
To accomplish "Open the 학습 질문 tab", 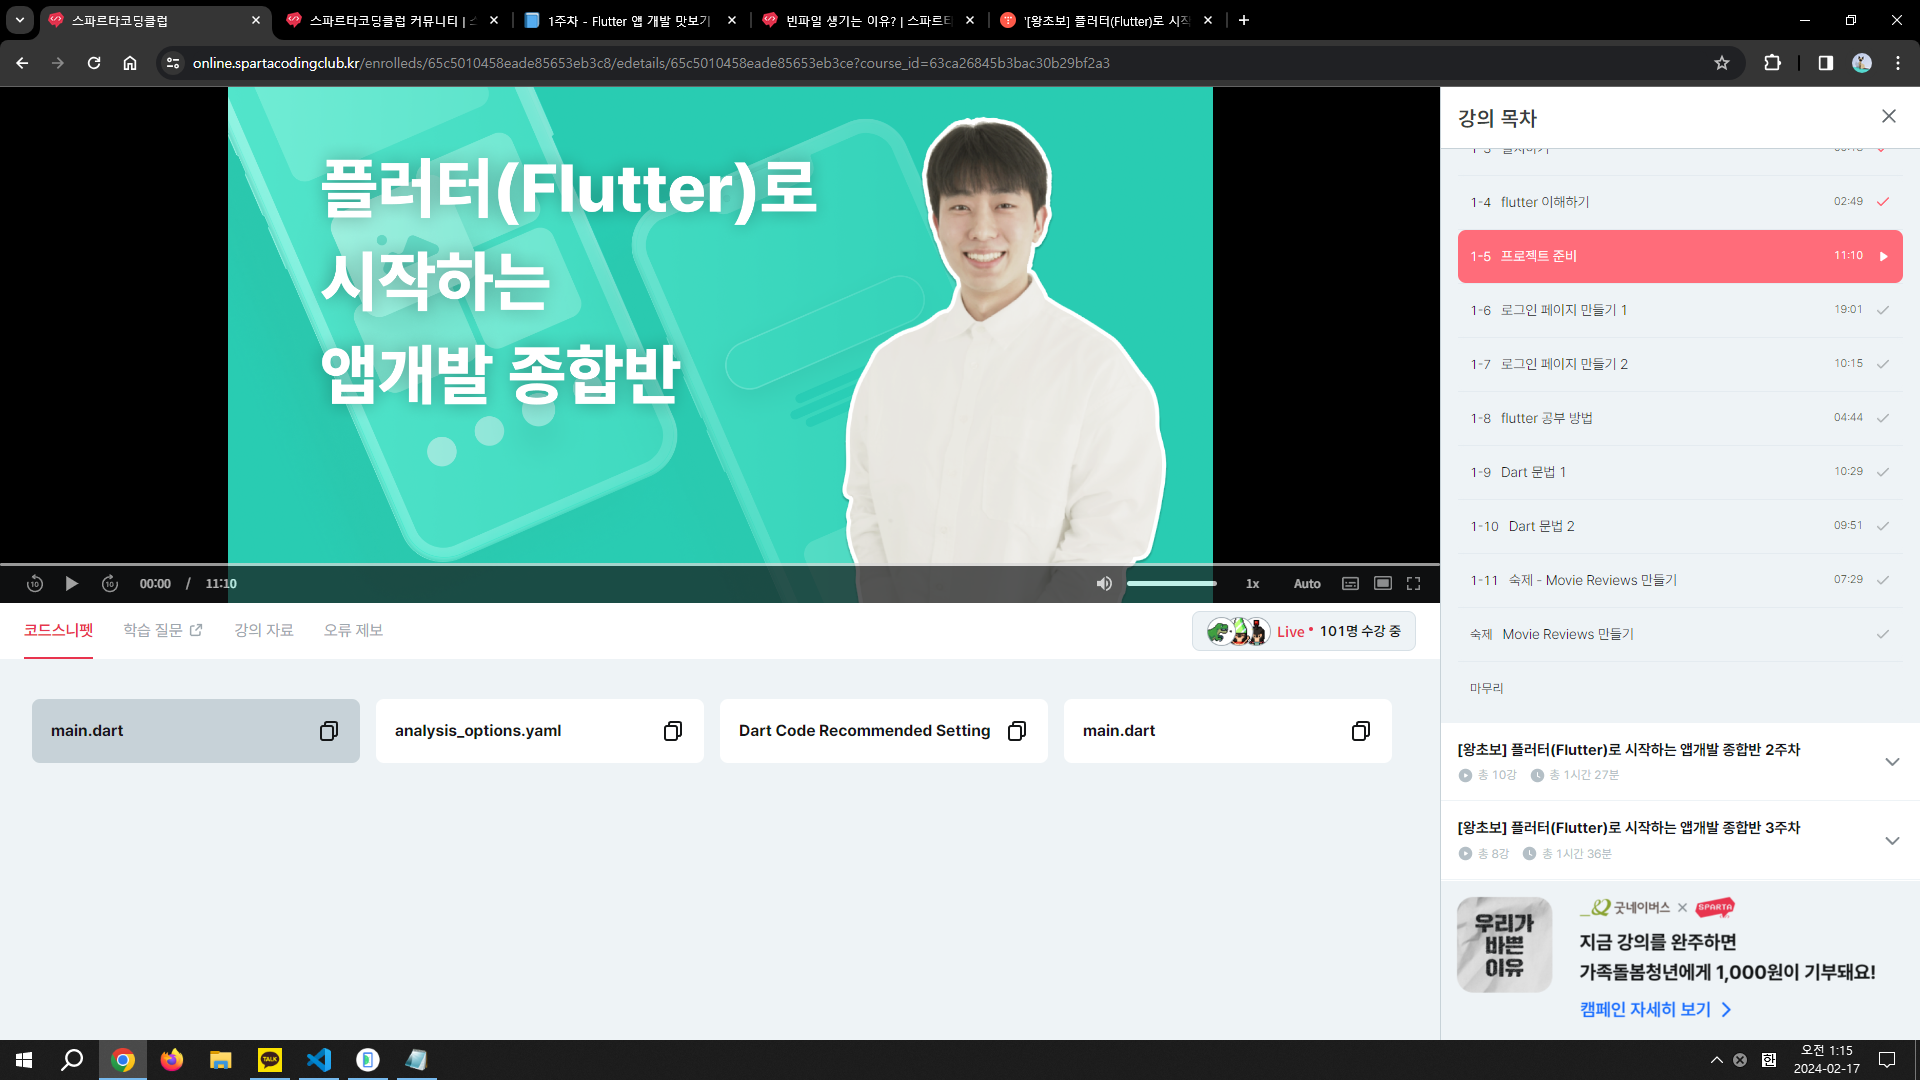I will tap(163, 630).
